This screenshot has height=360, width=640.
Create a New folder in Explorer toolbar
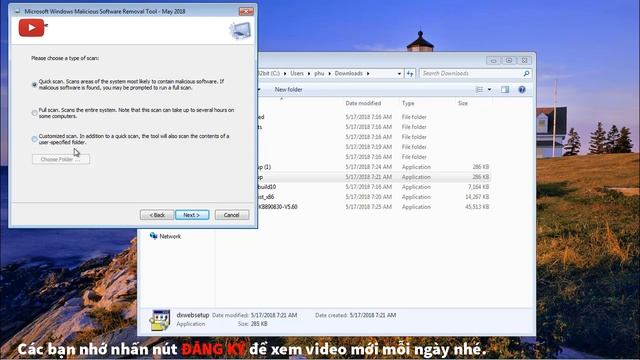point(288,89)
